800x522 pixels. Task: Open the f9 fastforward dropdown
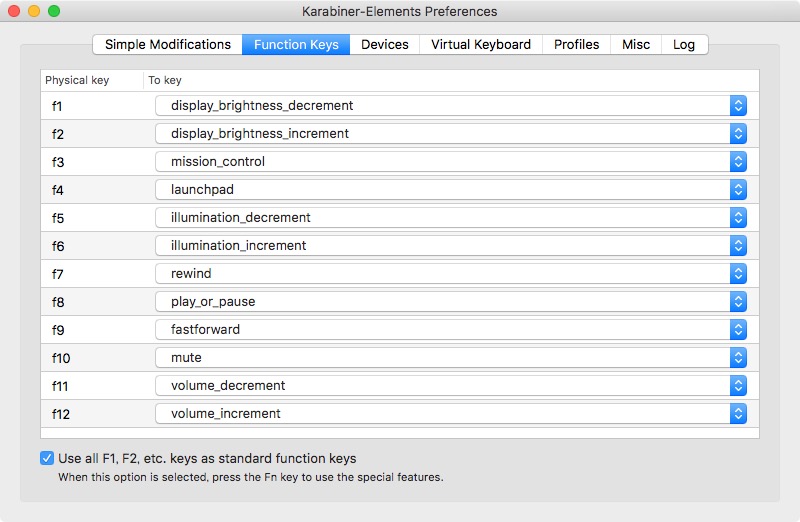(451, 330)
